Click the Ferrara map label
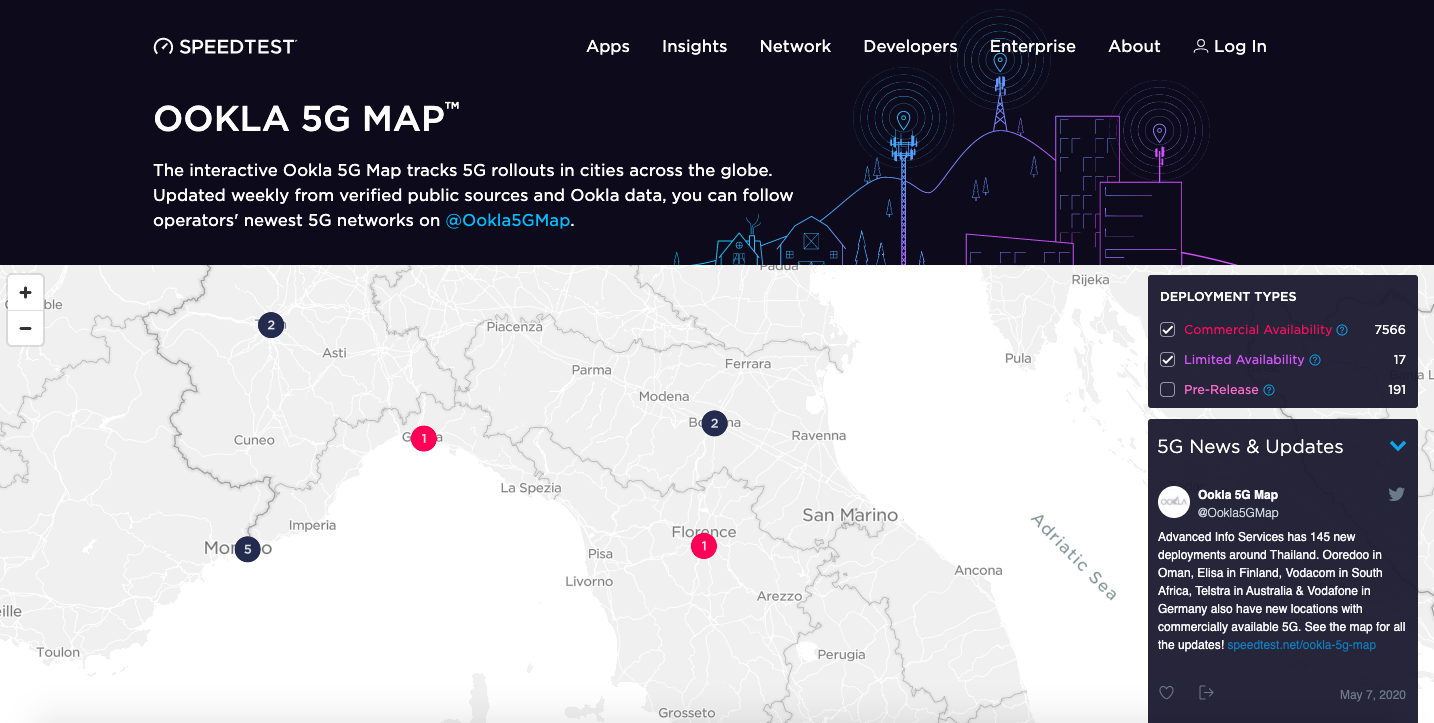The width and height of the screenshot is (1434, 723). click(748, 363)
